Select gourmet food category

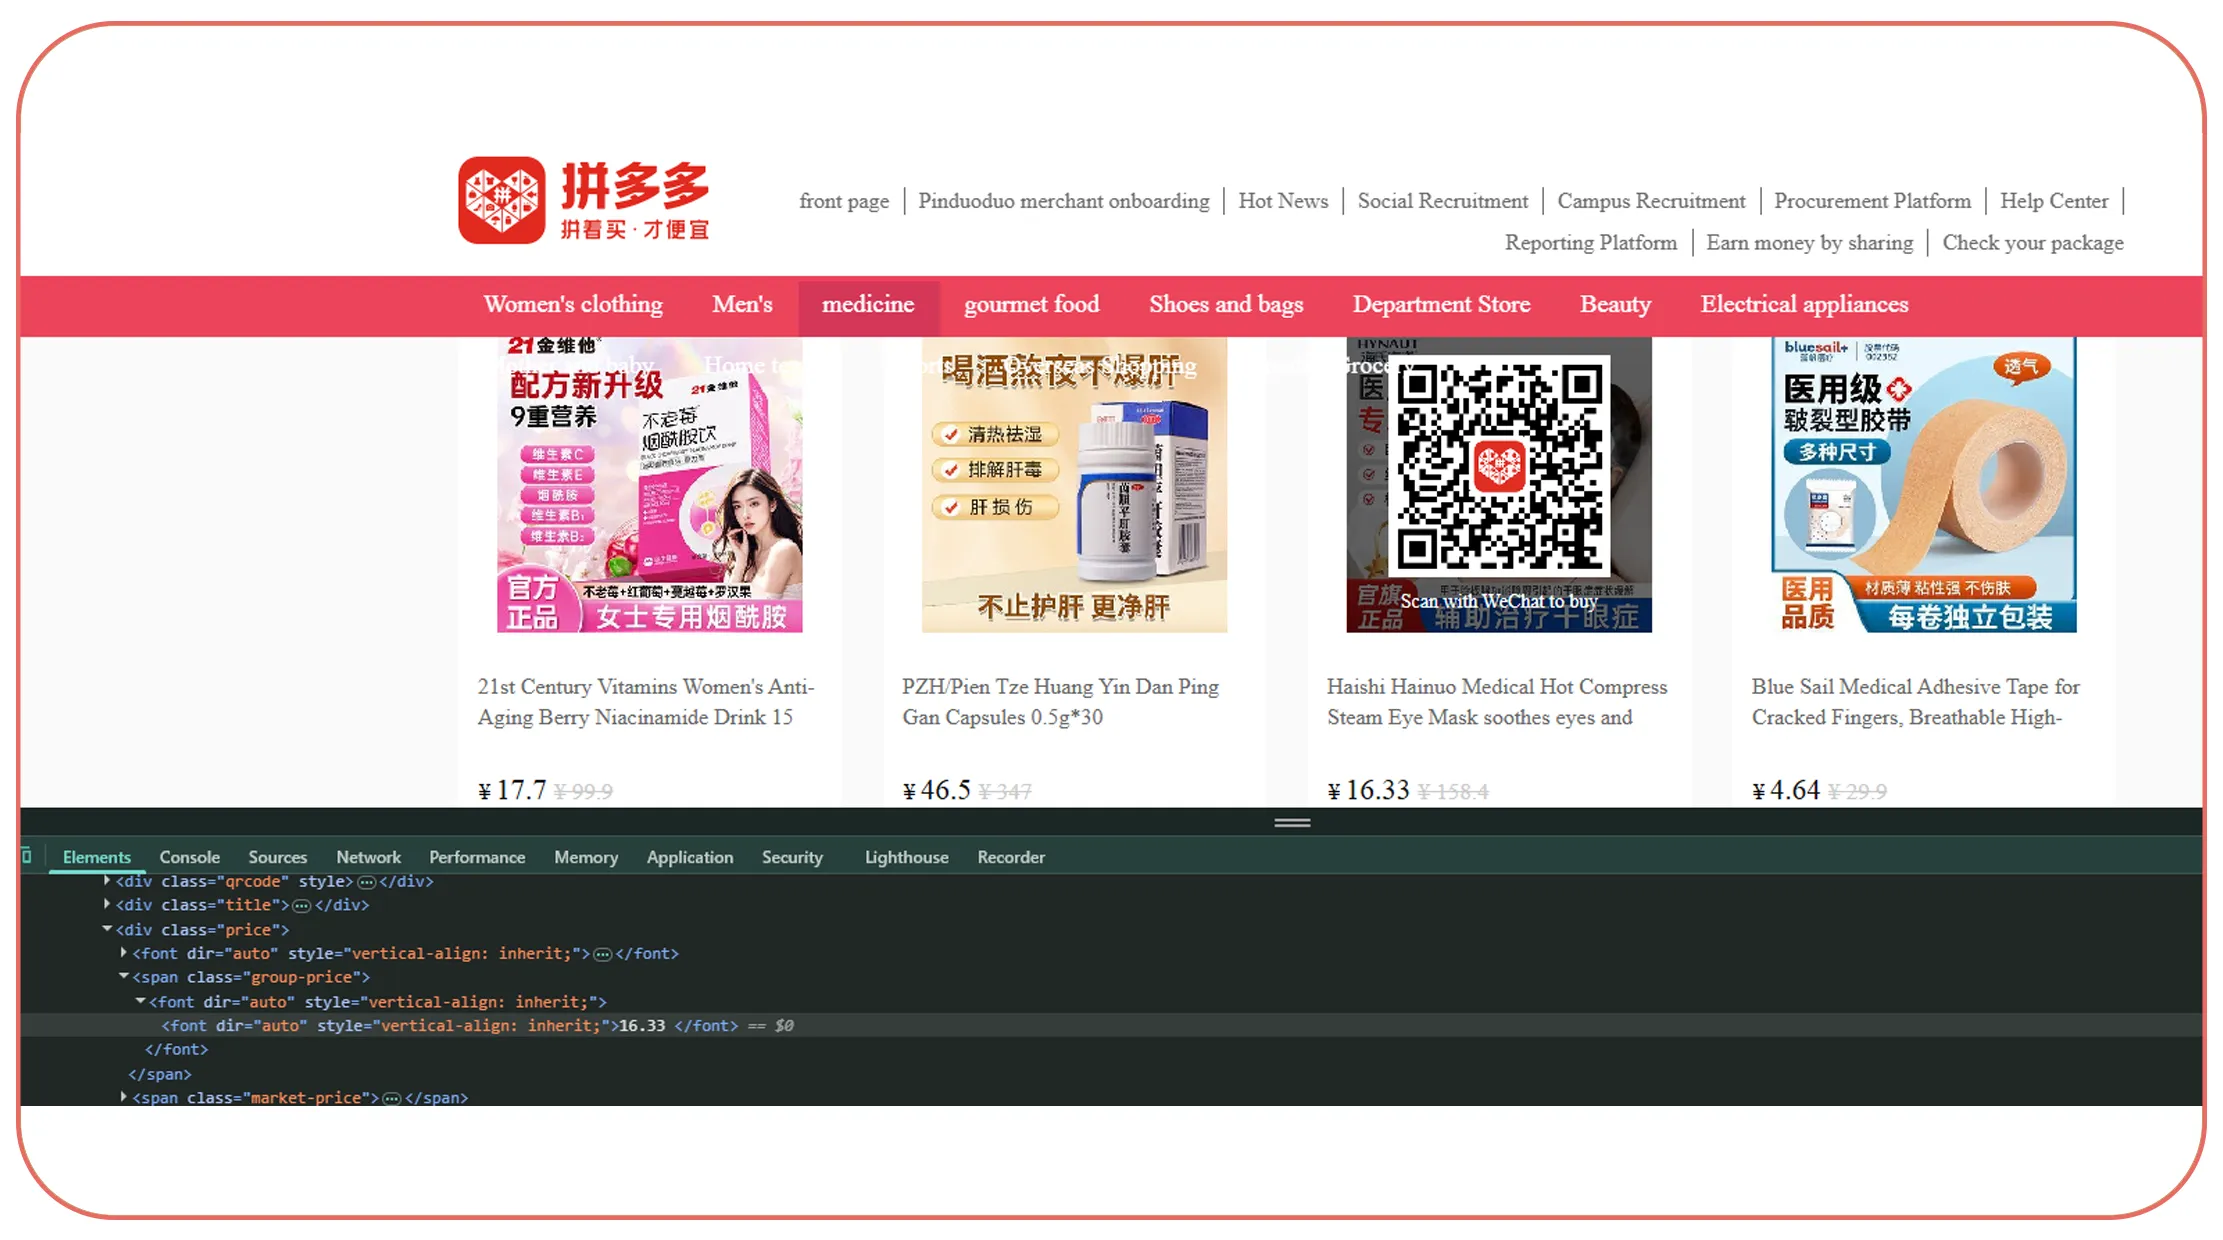[x=1031, y=304]
